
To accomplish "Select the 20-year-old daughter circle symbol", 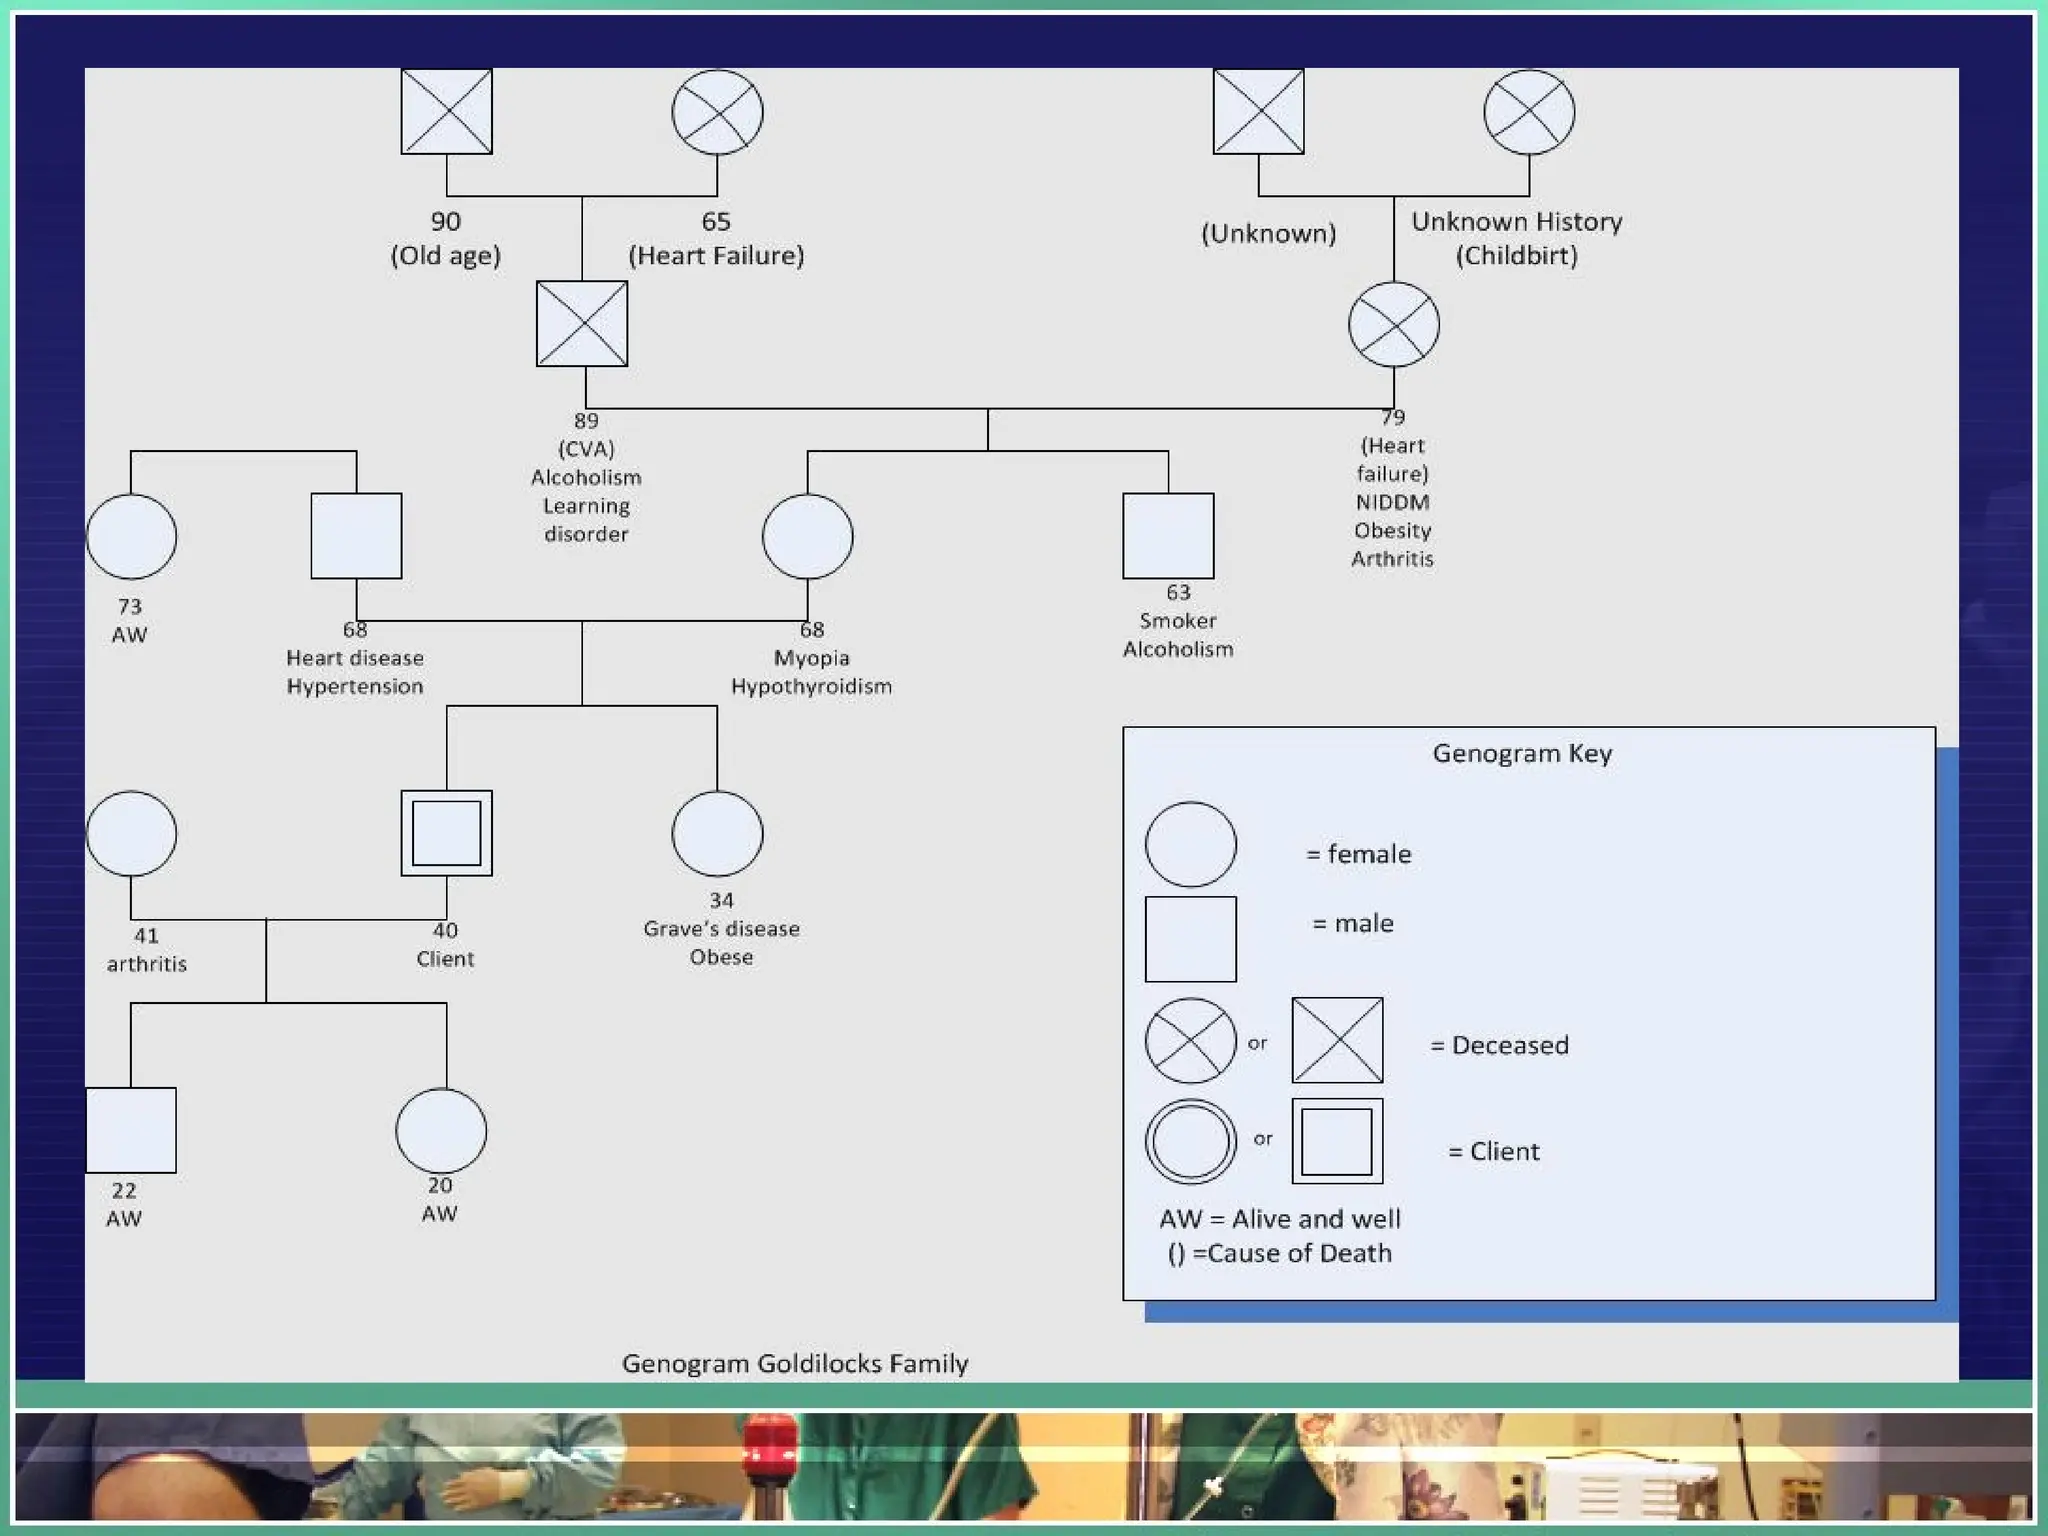I will click(x=441, y=1130).
